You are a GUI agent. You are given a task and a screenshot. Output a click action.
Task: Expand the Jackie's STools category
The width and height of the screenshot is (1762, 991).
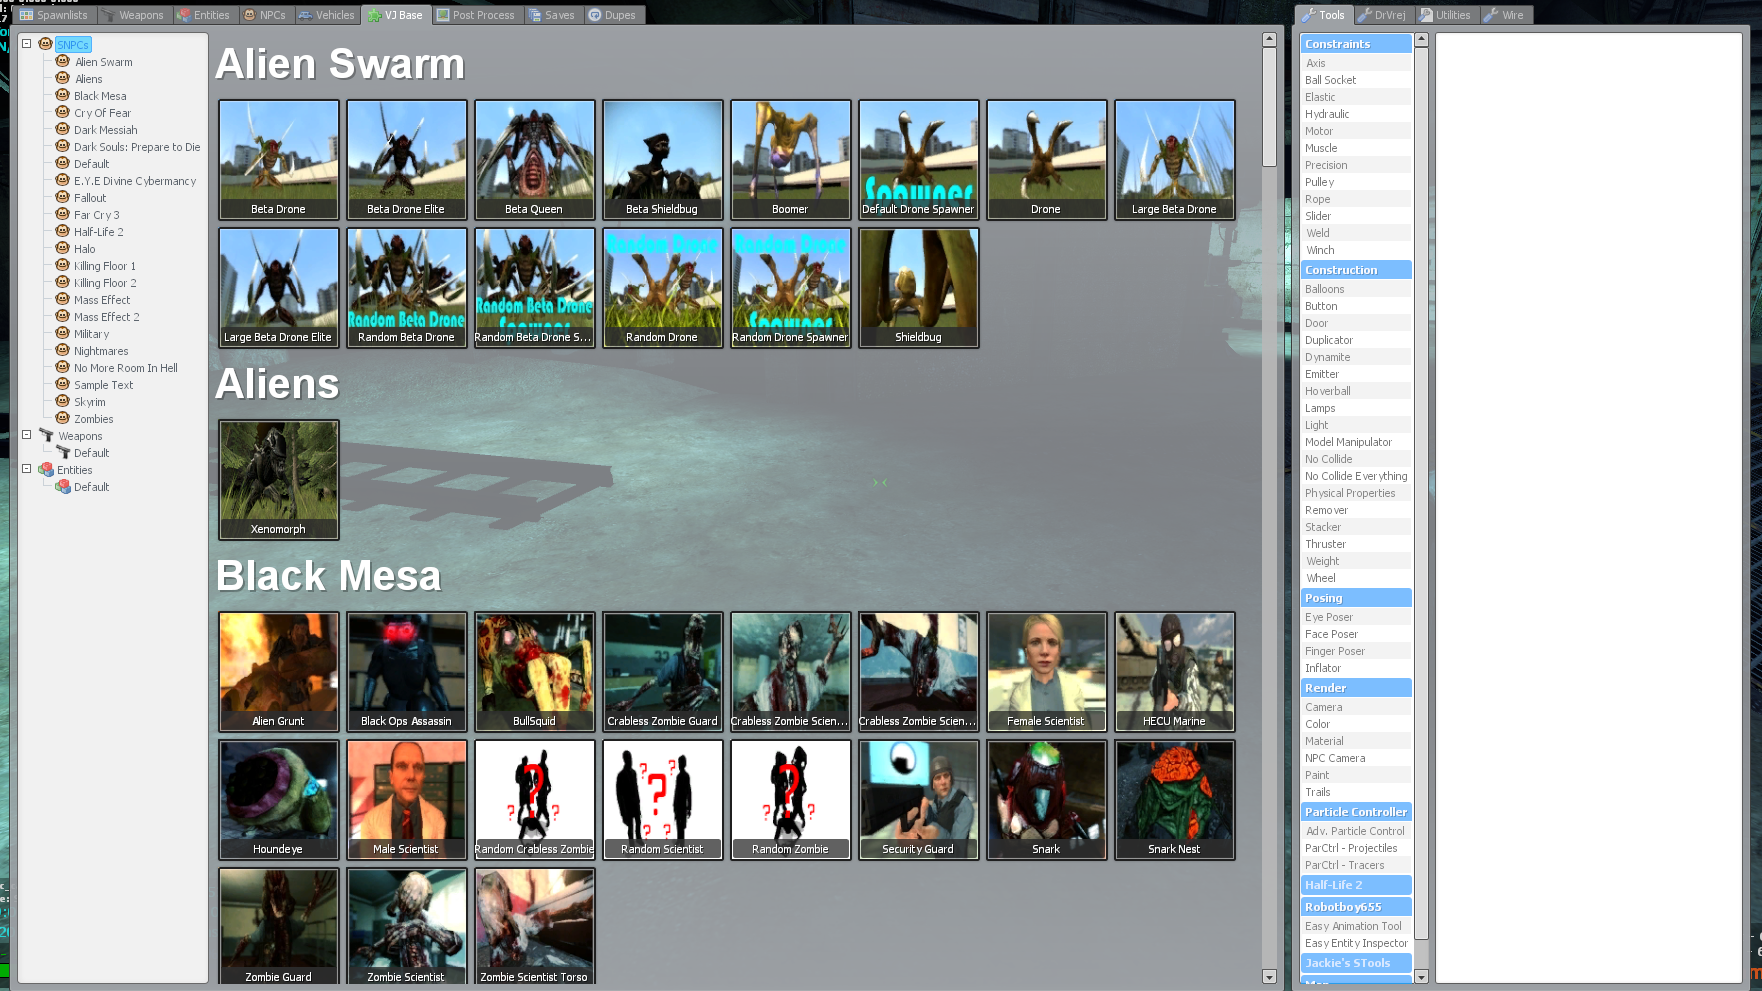coord(1356,963)
